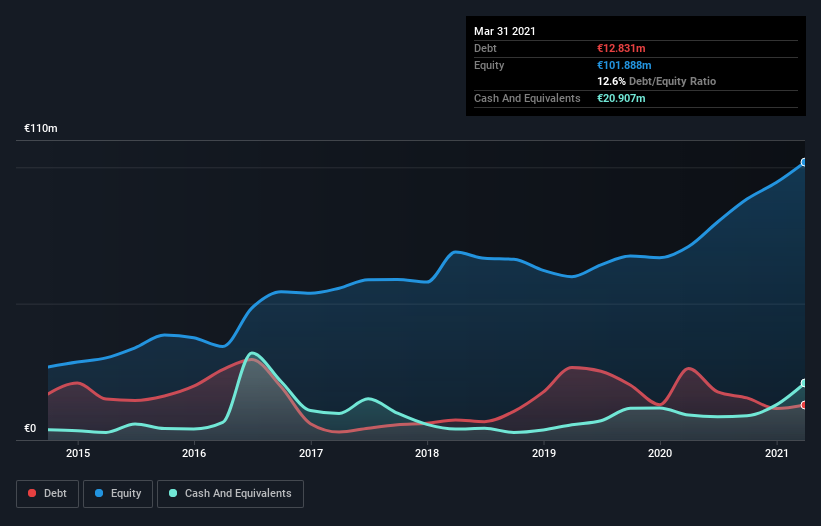Toggle the Debt legend button

click(48, 494)
